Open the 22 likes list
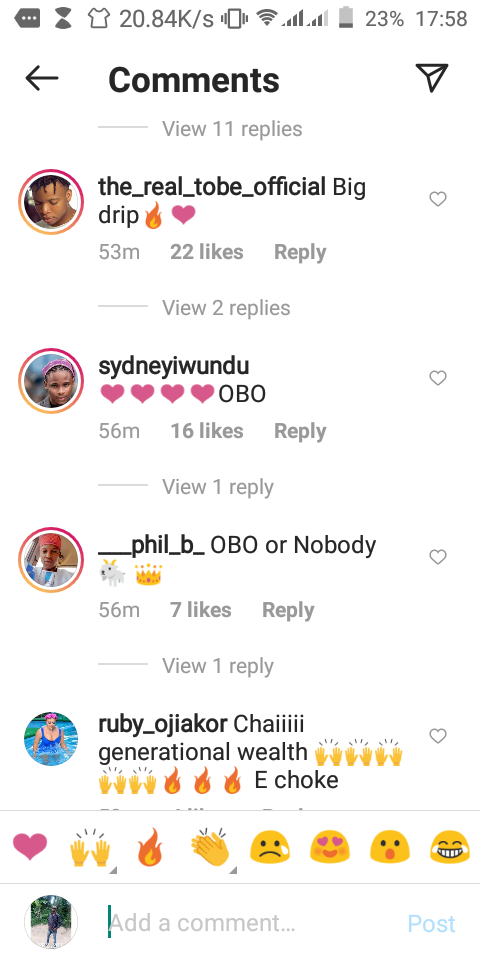This screenshot has height=960, width=480. (207, 252)
